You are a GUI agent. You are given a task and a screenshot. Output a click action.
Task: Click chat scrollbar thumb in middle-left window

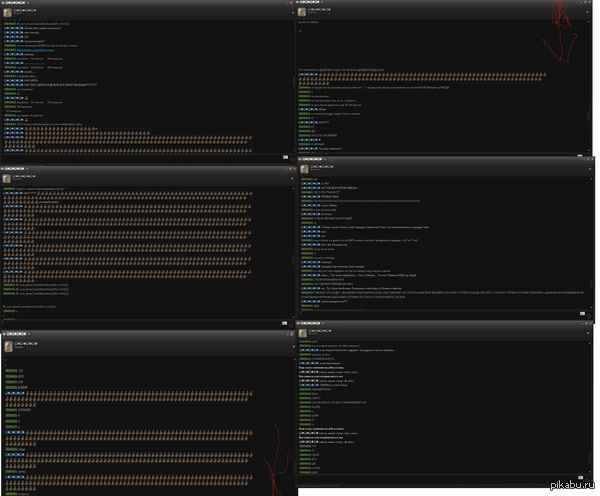[x=293, y=261]
